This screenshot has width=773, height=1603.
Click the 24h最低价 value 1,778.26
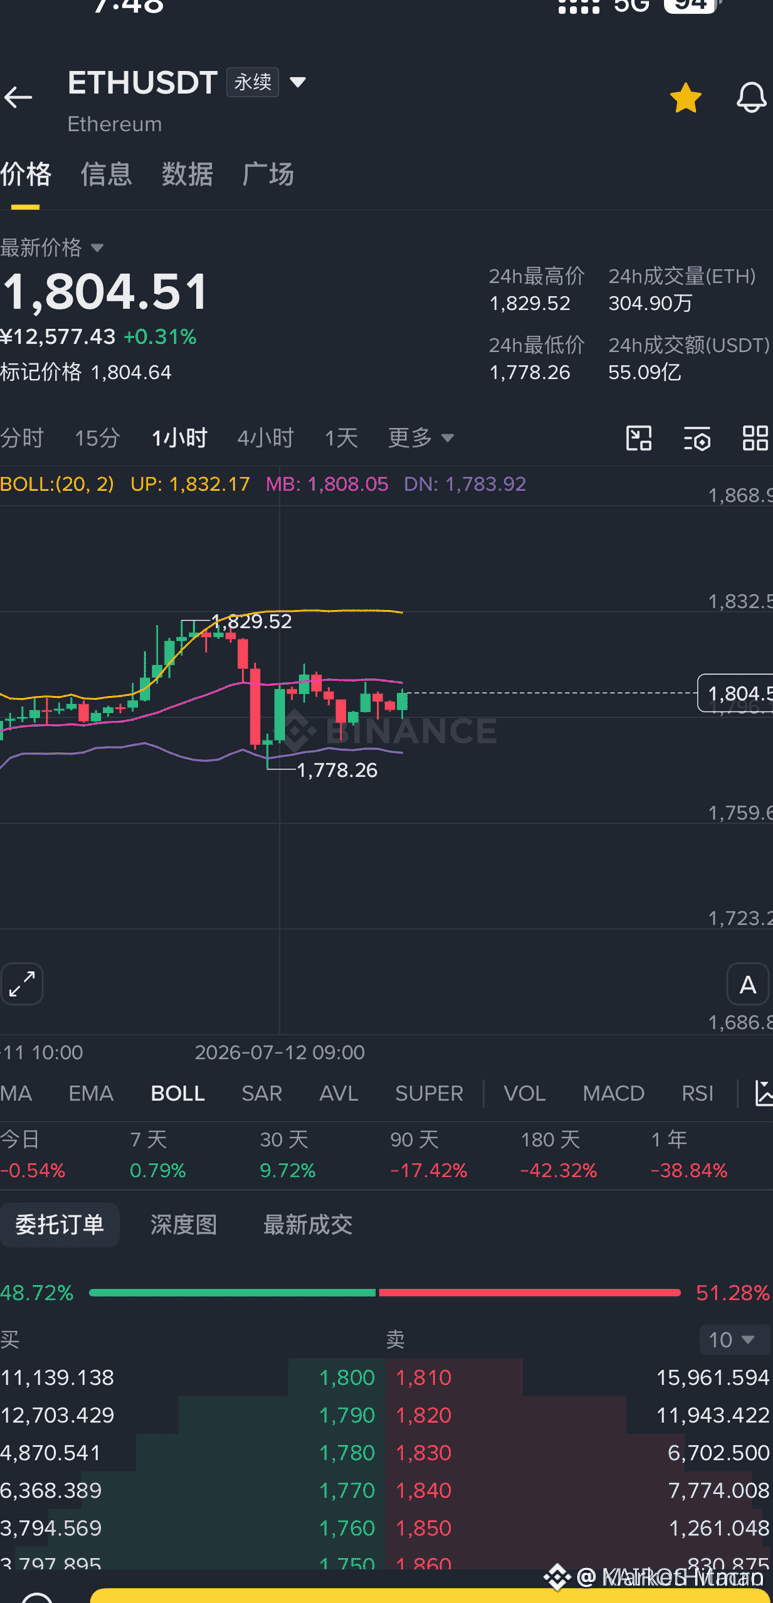pos(529,373)
